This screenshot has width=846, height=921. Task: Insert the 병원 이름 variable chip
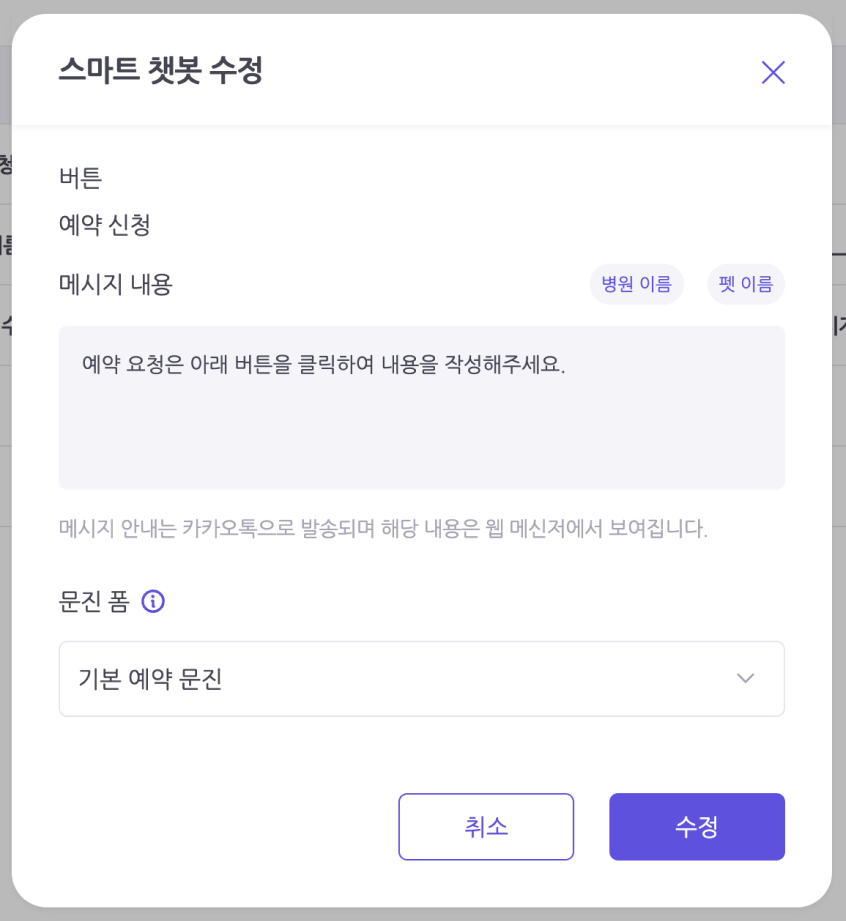pyautogui.click(x=636, y=284)
